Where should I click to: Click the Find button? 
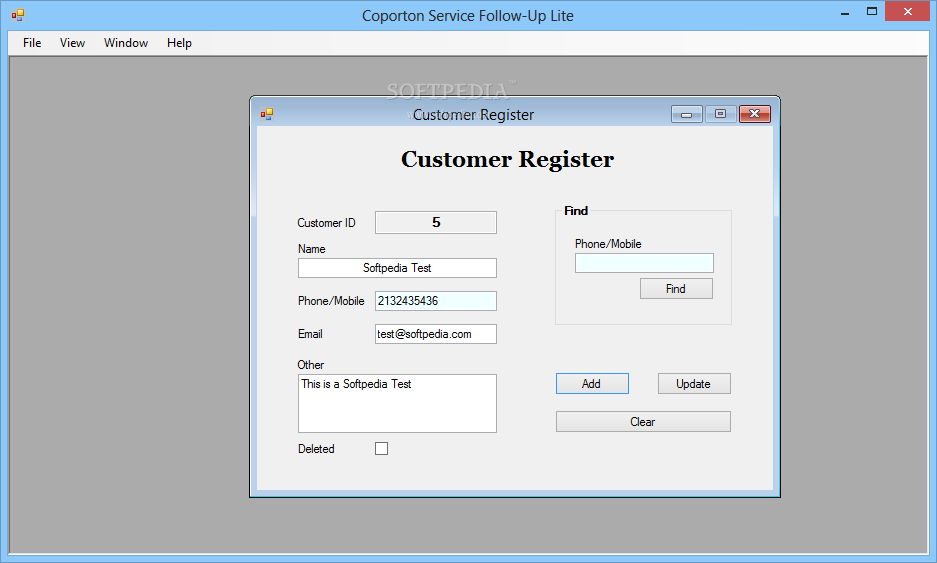676,289
